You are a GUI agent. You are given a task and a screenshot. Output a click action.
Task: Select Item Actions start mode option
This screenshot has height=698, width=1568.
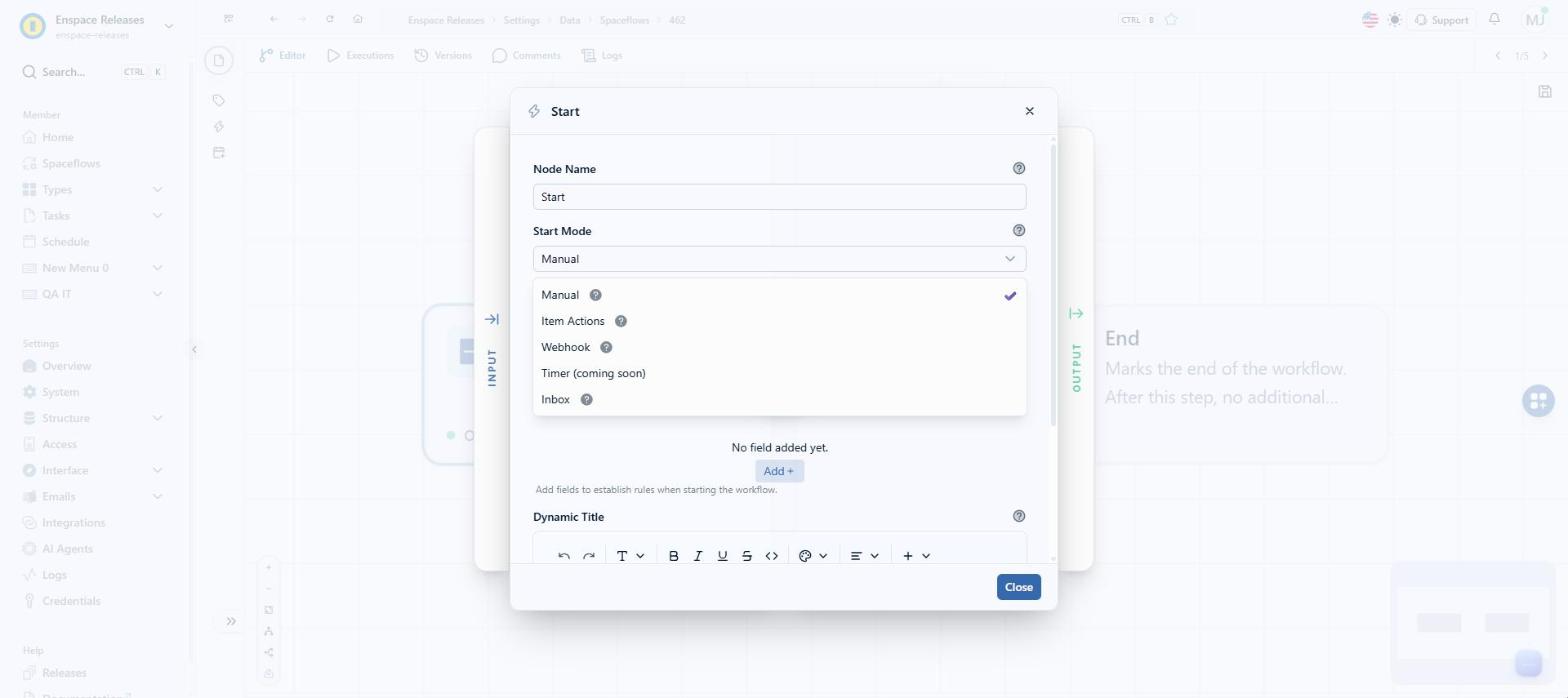(779, 321)
